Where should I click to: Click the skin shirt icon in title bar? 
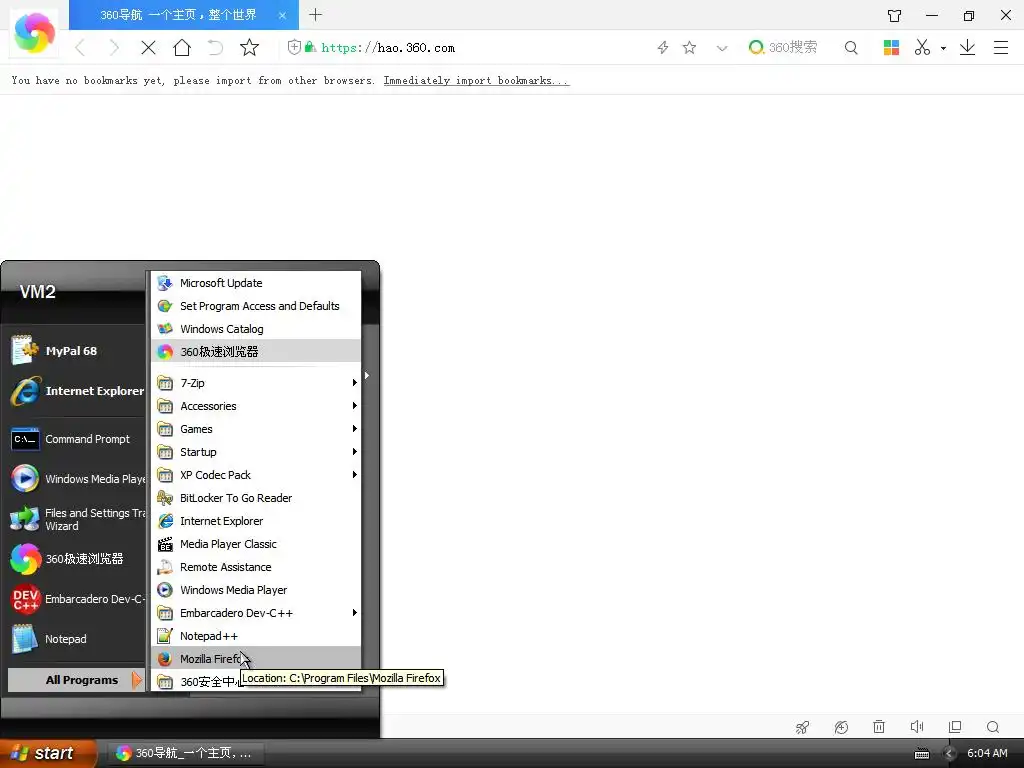894,16
